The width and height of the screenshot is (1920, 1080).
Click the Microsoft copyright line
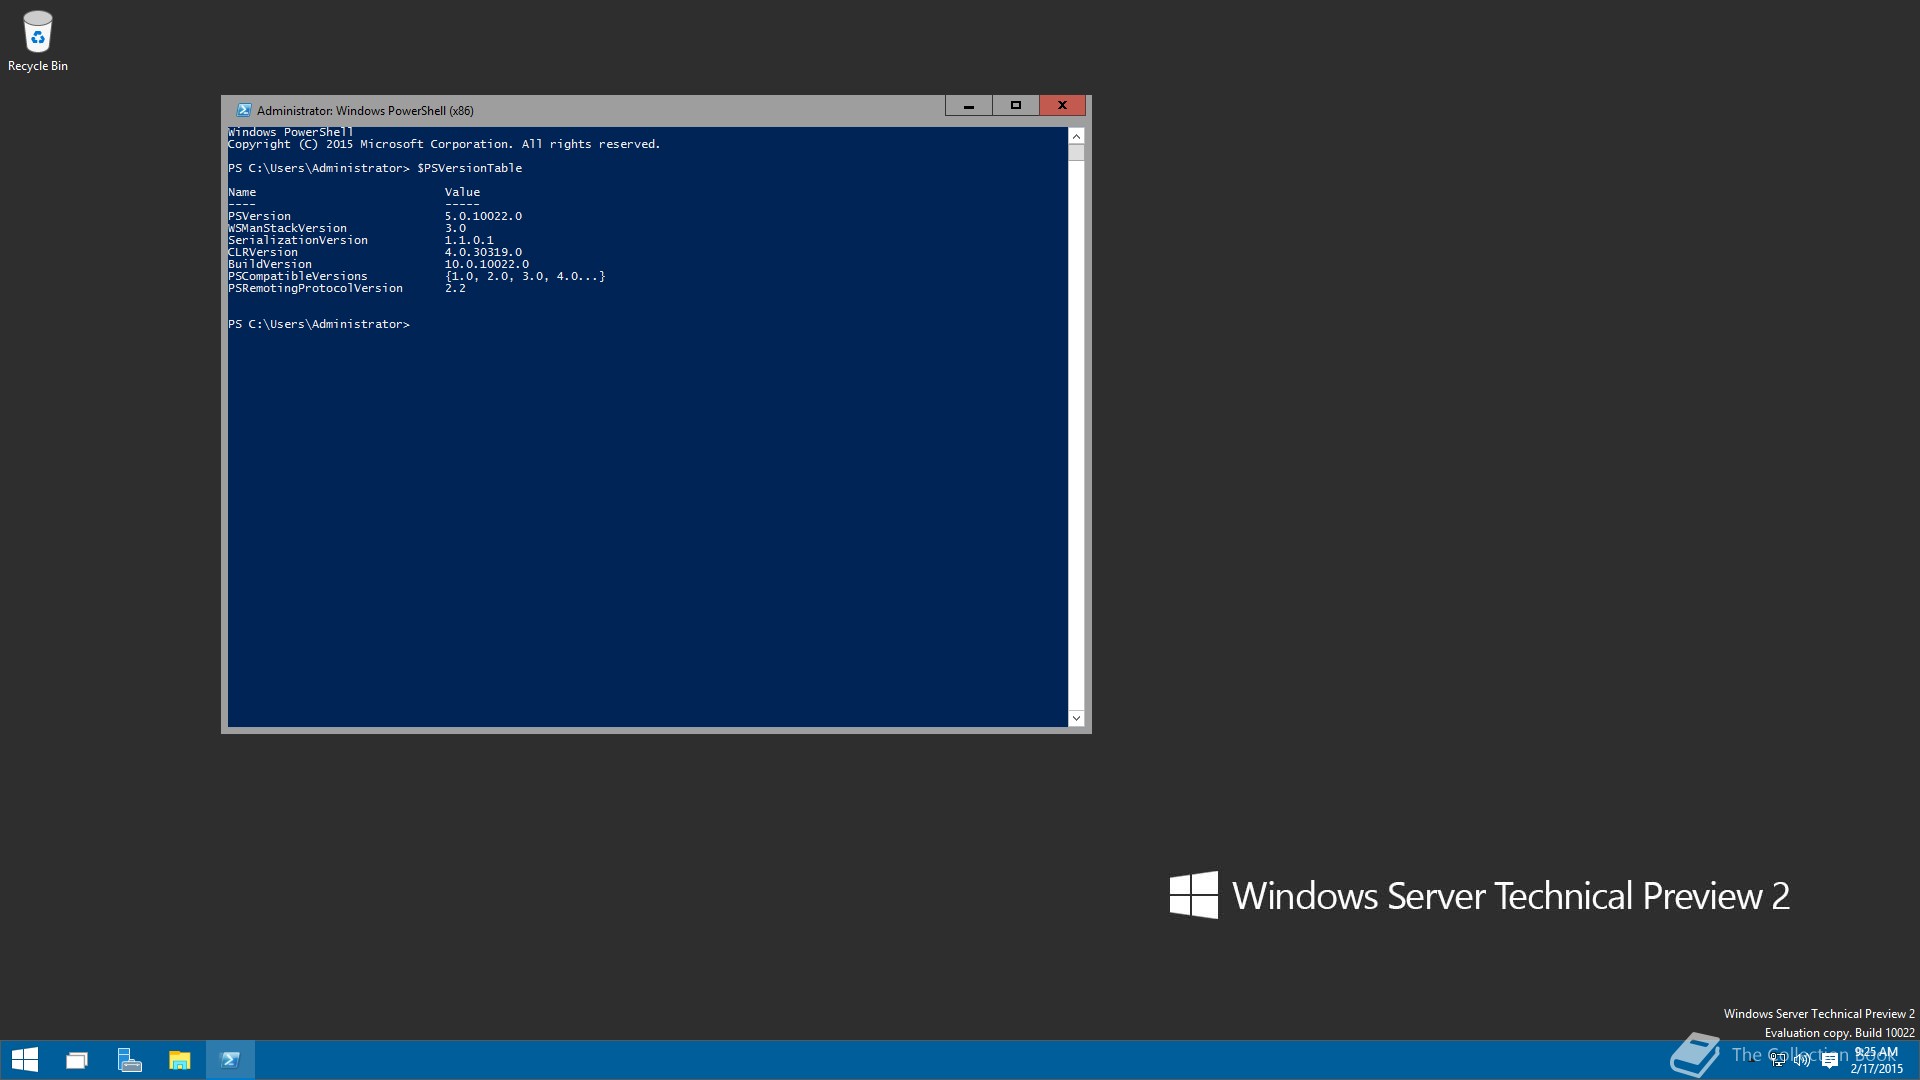pyautogui.click(x=444, y=144)
